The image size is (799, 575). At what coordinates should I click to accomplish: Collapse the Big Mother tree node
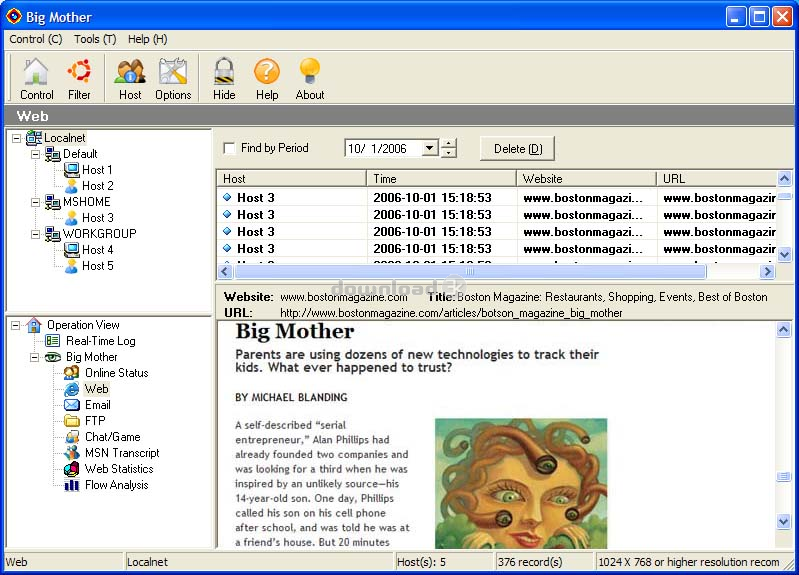pos(36,357)
